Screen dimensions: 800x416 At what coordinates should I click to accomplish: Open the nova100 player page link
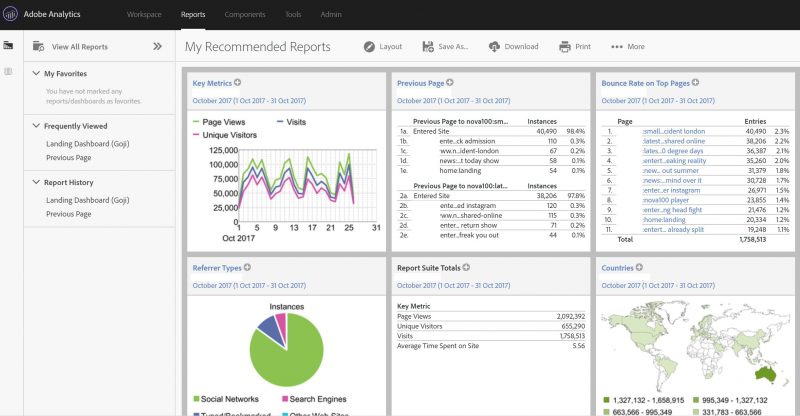click(666, 200)
